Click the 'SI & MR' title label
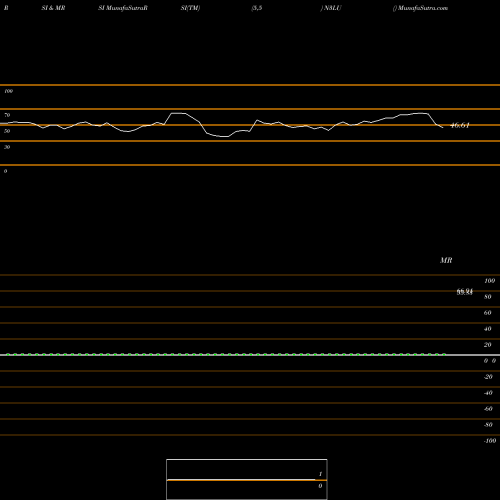 coord(53,8)
